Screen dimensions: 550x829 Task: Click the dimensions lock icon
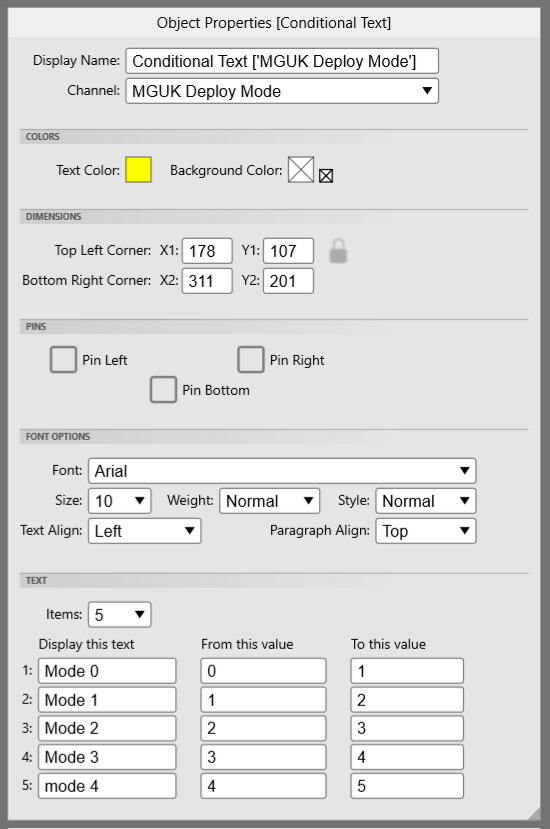pos(338,251)
